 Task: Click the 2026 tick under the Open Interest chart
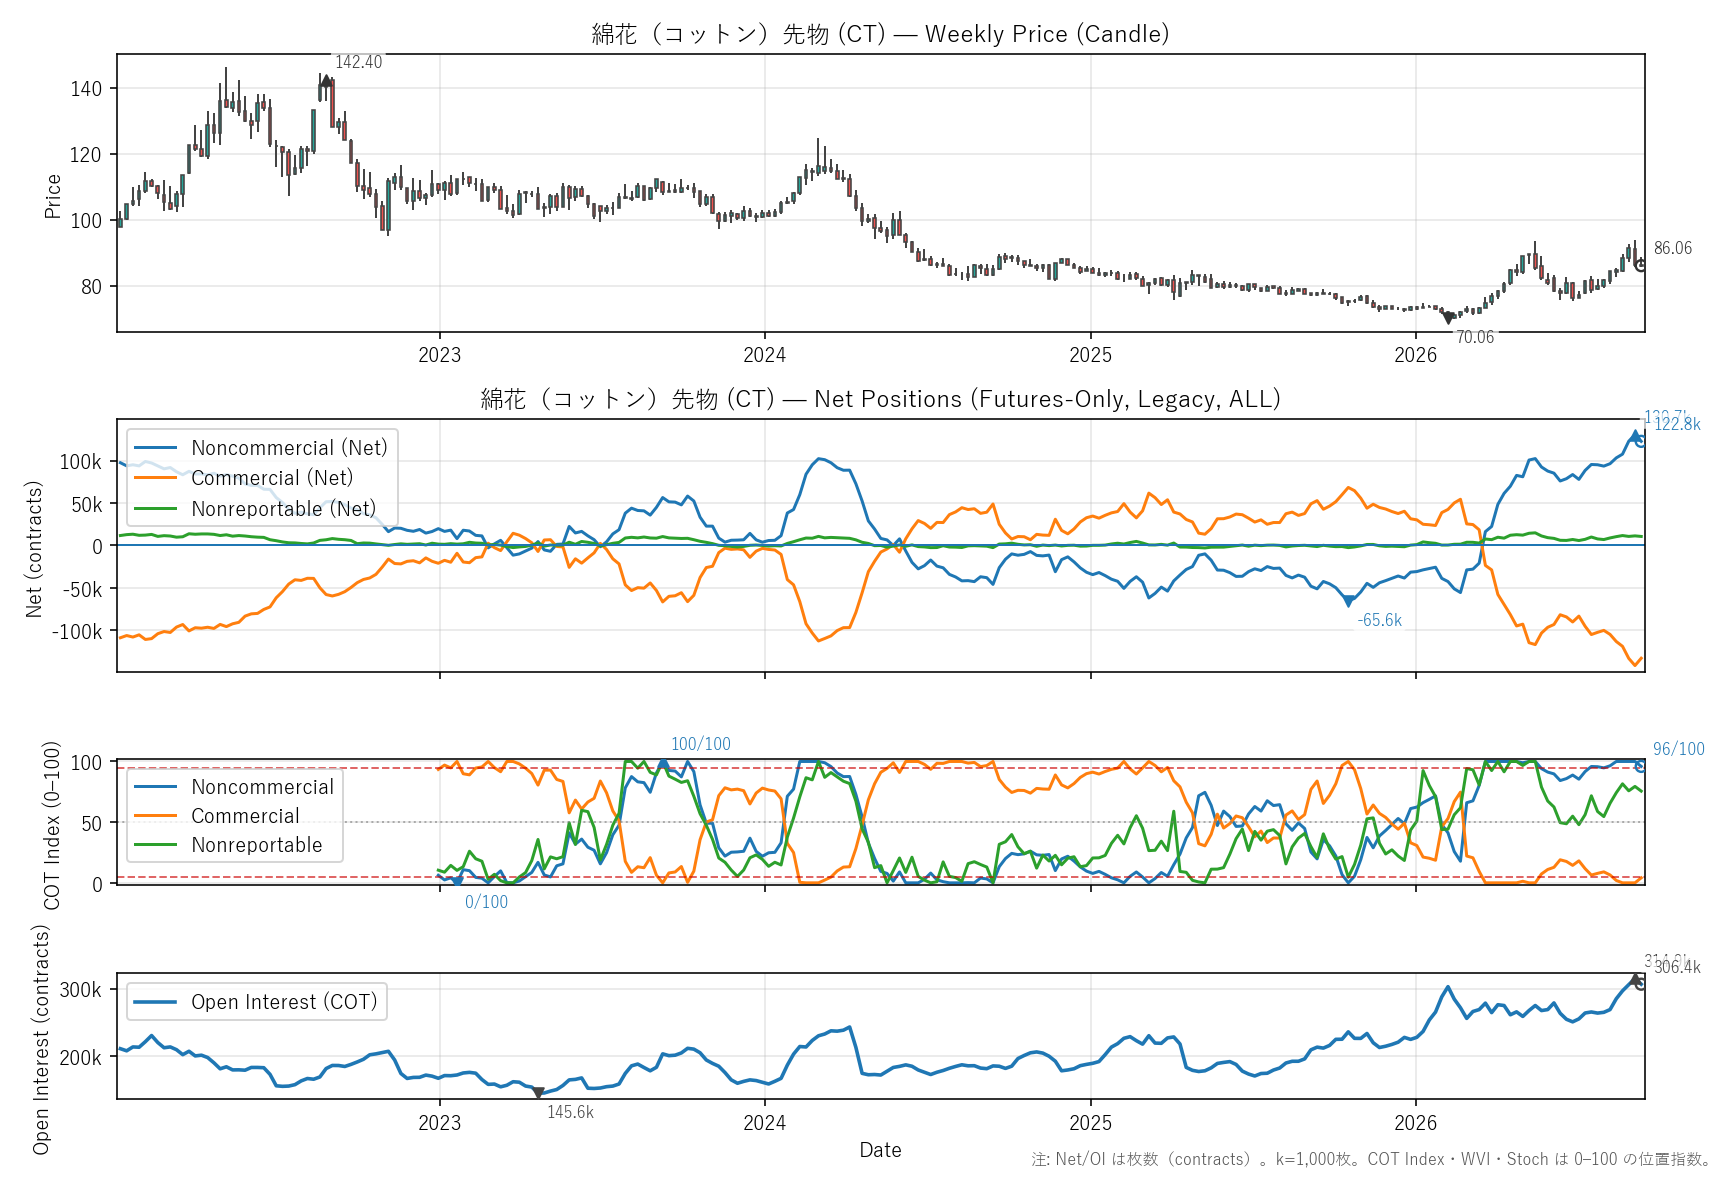1415,1122
